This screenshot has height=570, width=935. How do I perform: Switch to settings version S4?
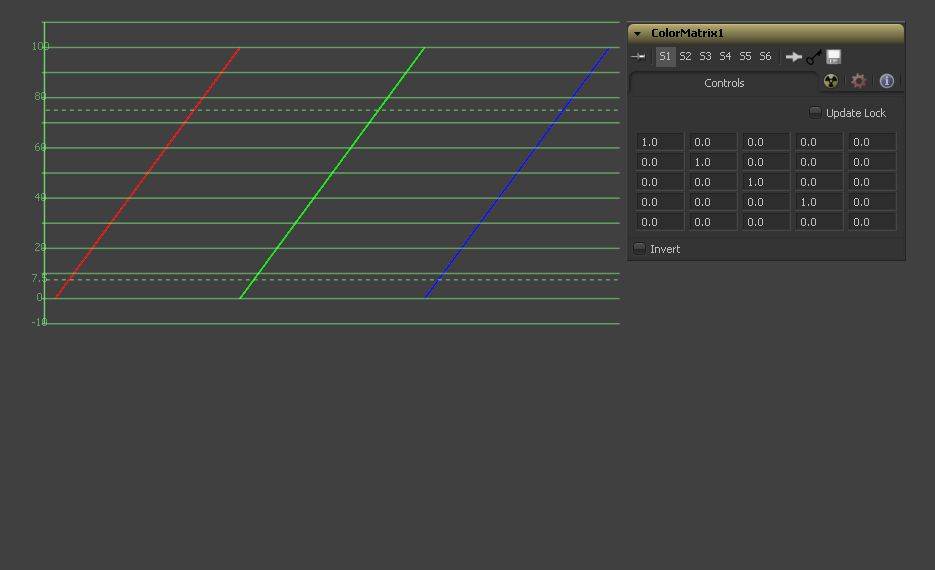click(725, 57)
